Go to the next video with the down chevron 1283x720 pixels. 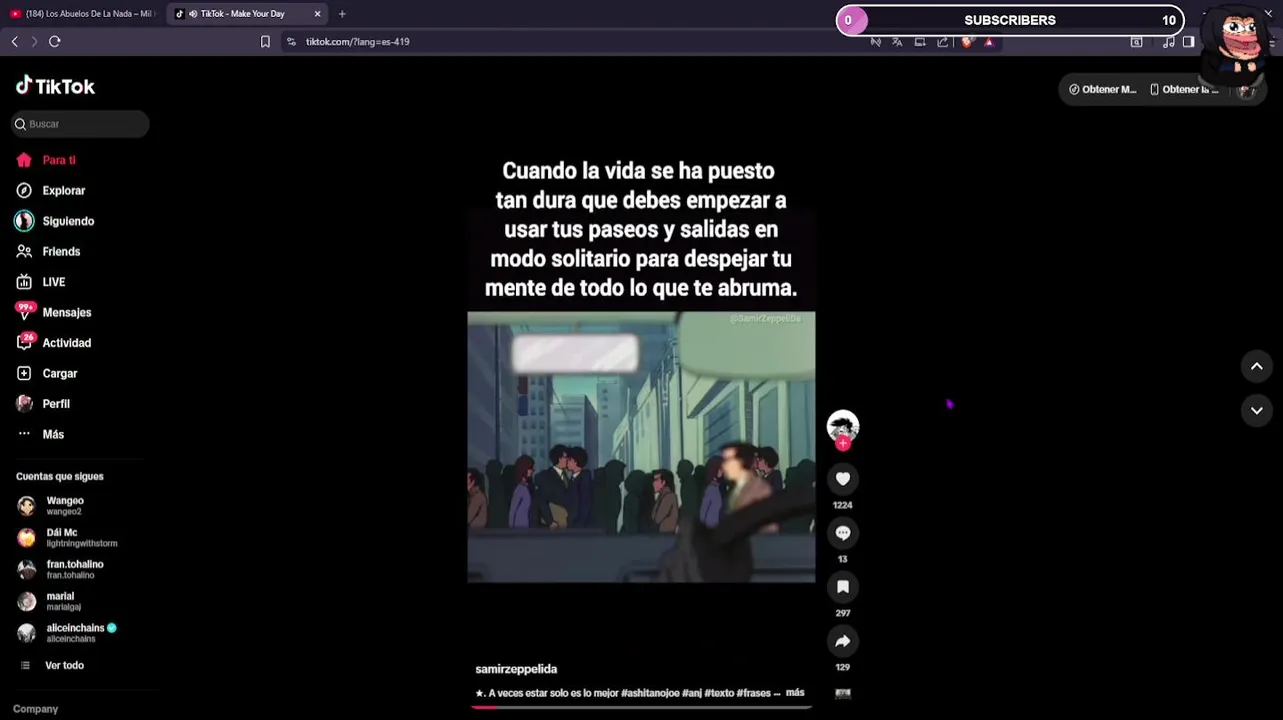1257,410
